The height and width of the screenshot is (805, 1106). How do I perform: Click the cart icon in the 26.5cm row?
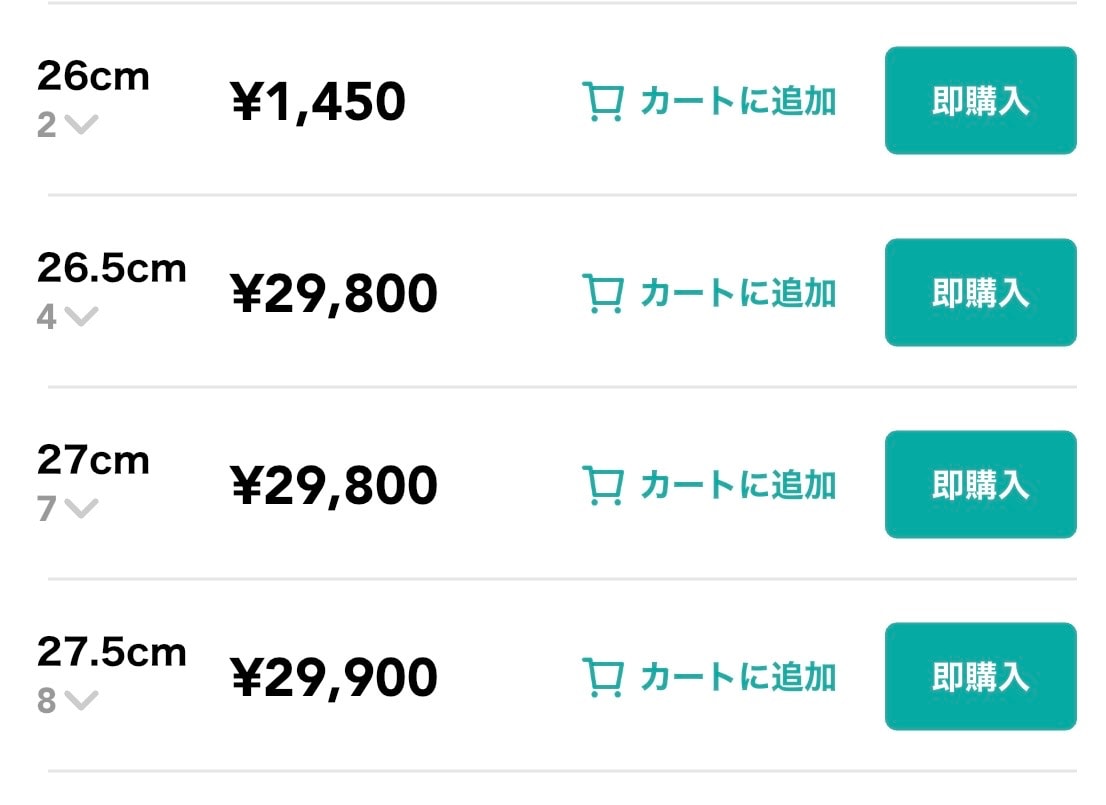603,294
